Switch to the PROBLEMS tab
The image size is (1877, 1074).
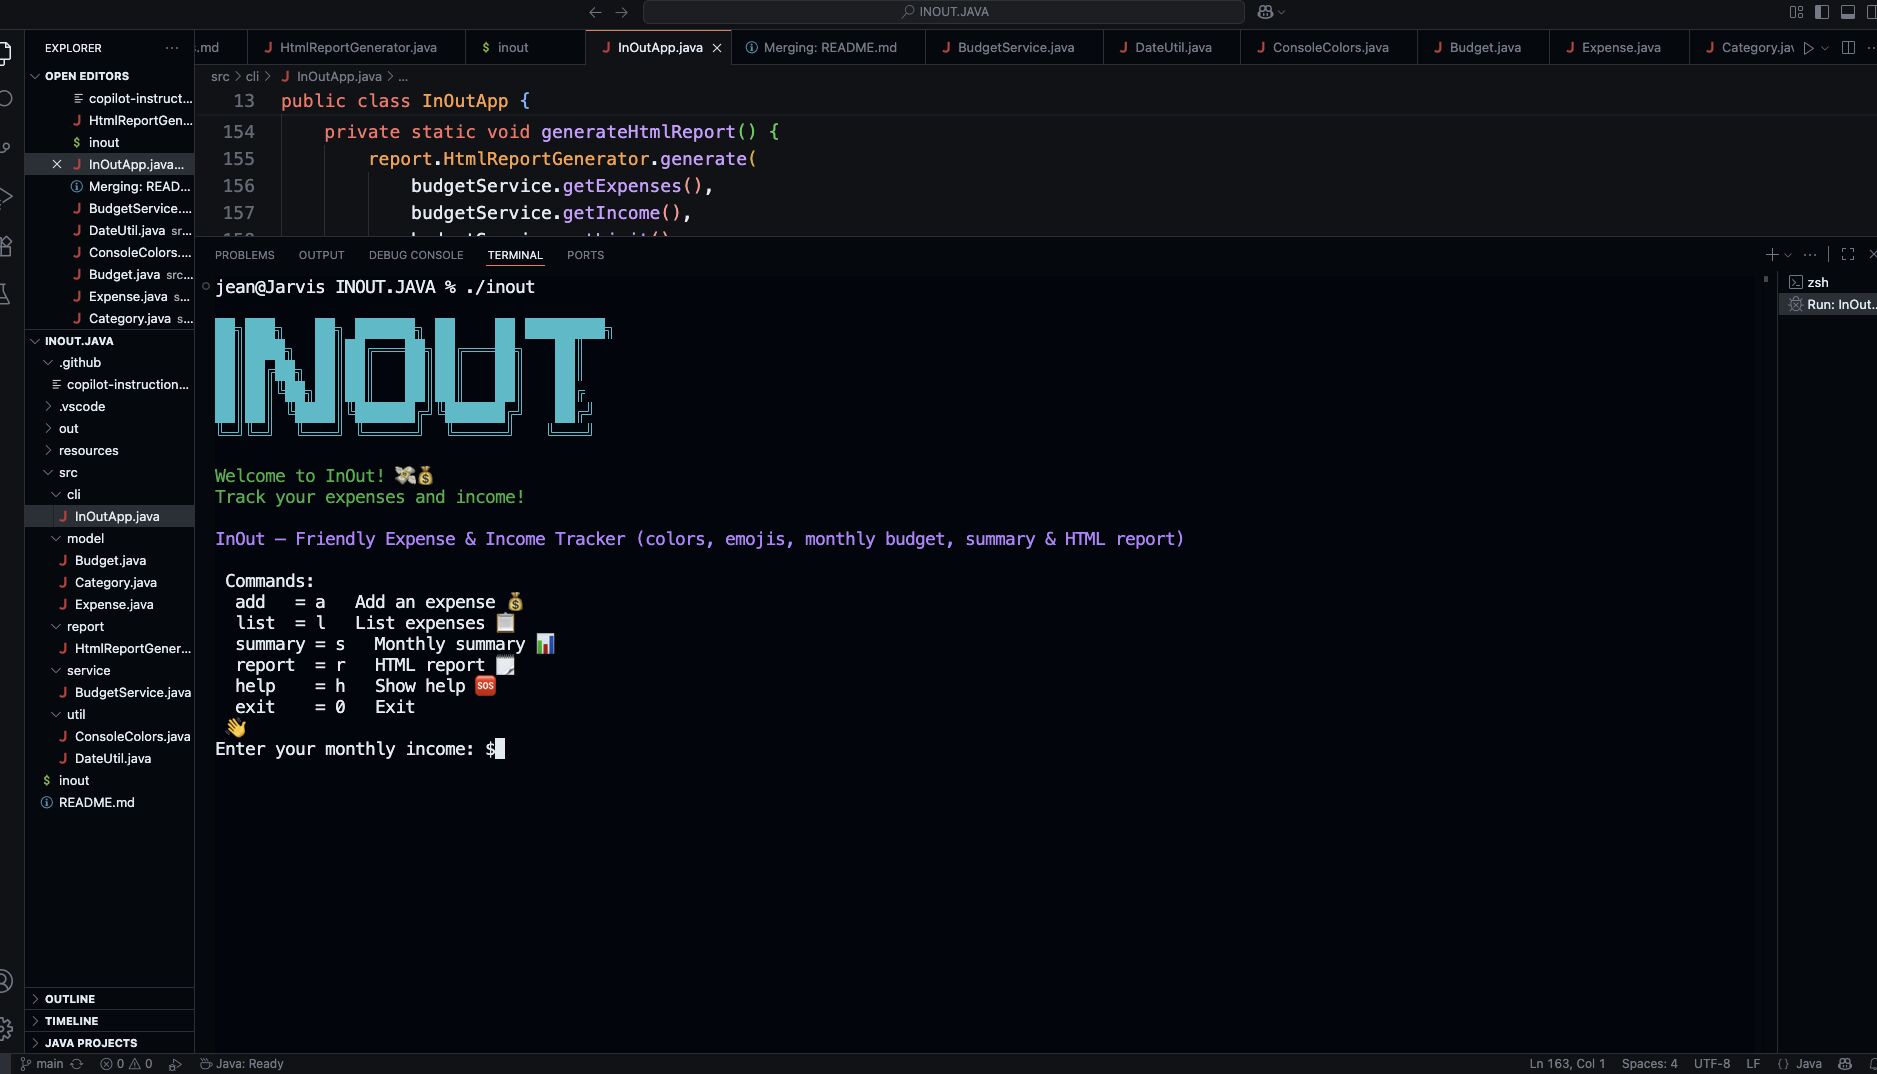pos(245,255)
